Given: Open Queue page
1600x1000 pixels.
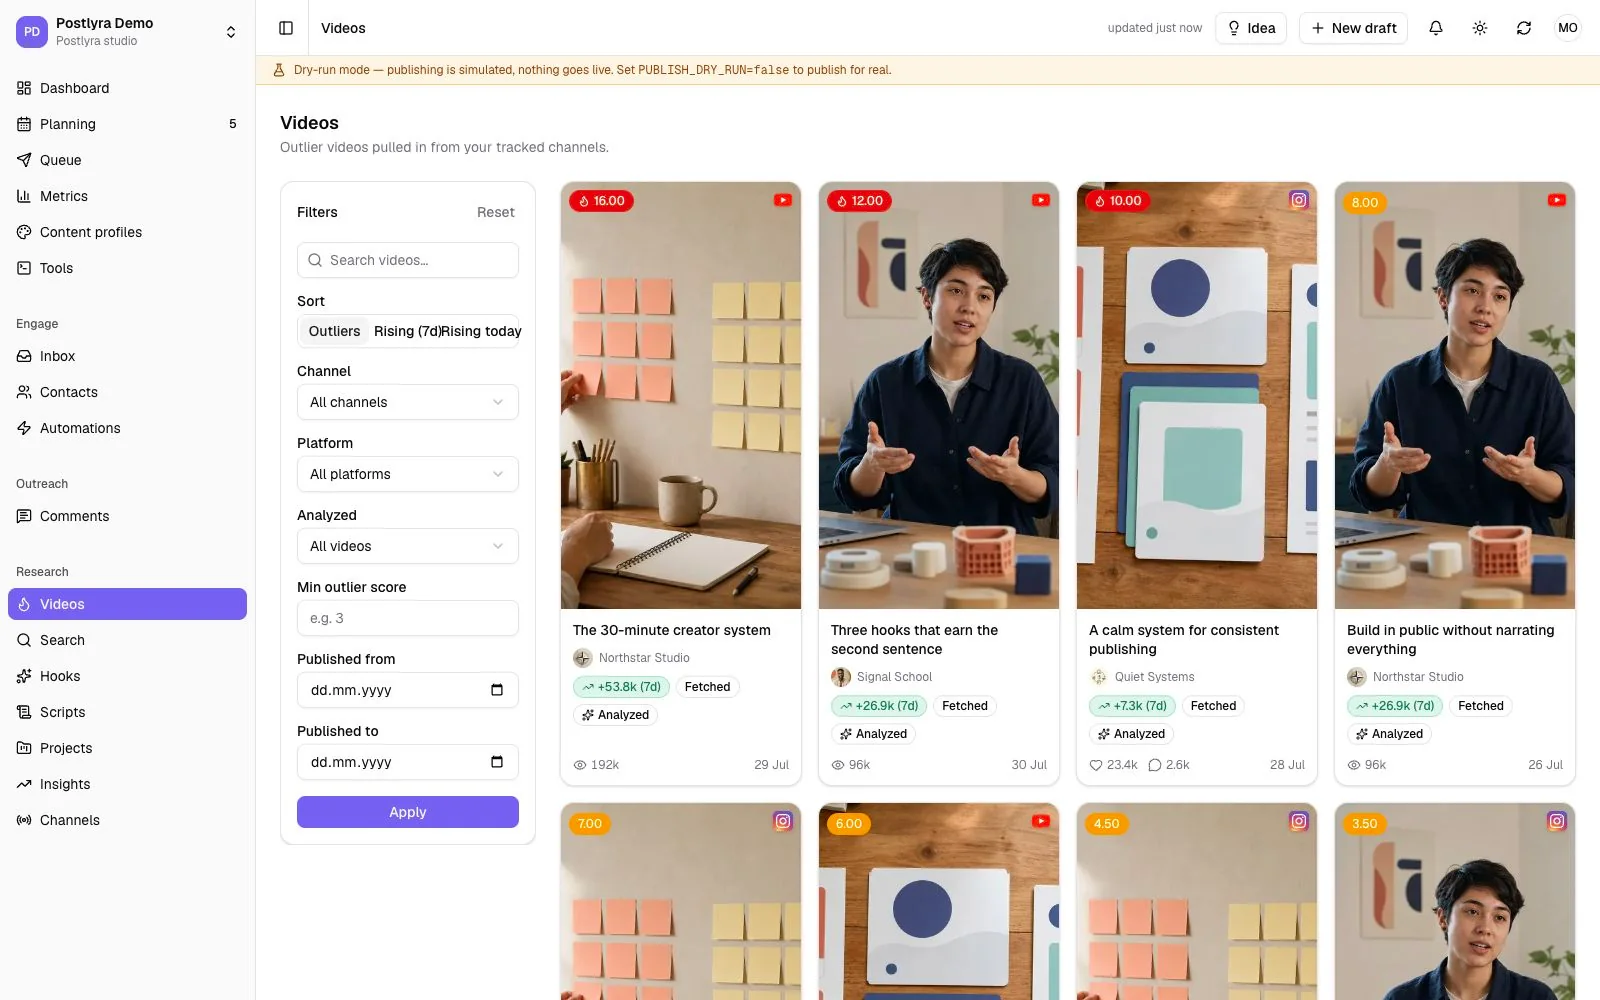Looking at the screenshot, I should 127,160.
